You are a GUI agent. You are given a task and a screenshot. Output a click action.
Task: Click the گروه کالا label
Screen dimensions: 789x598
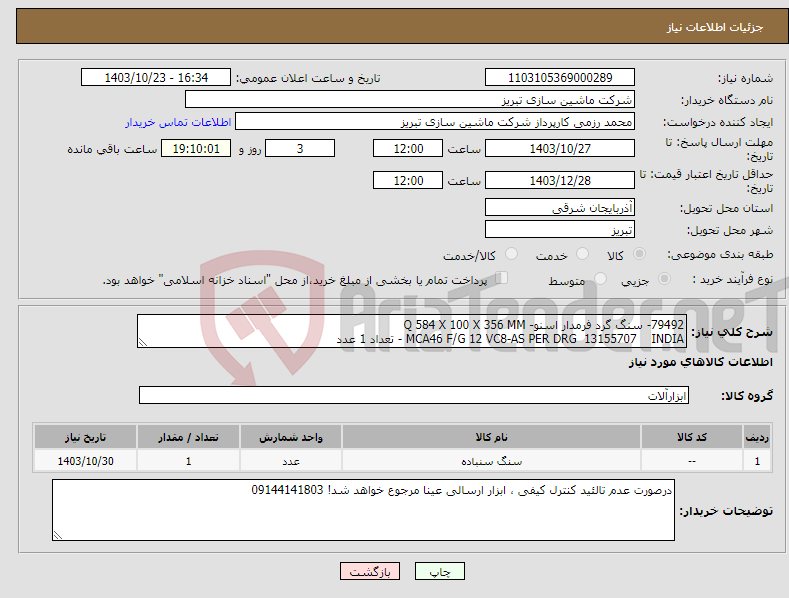coord(747,396)
